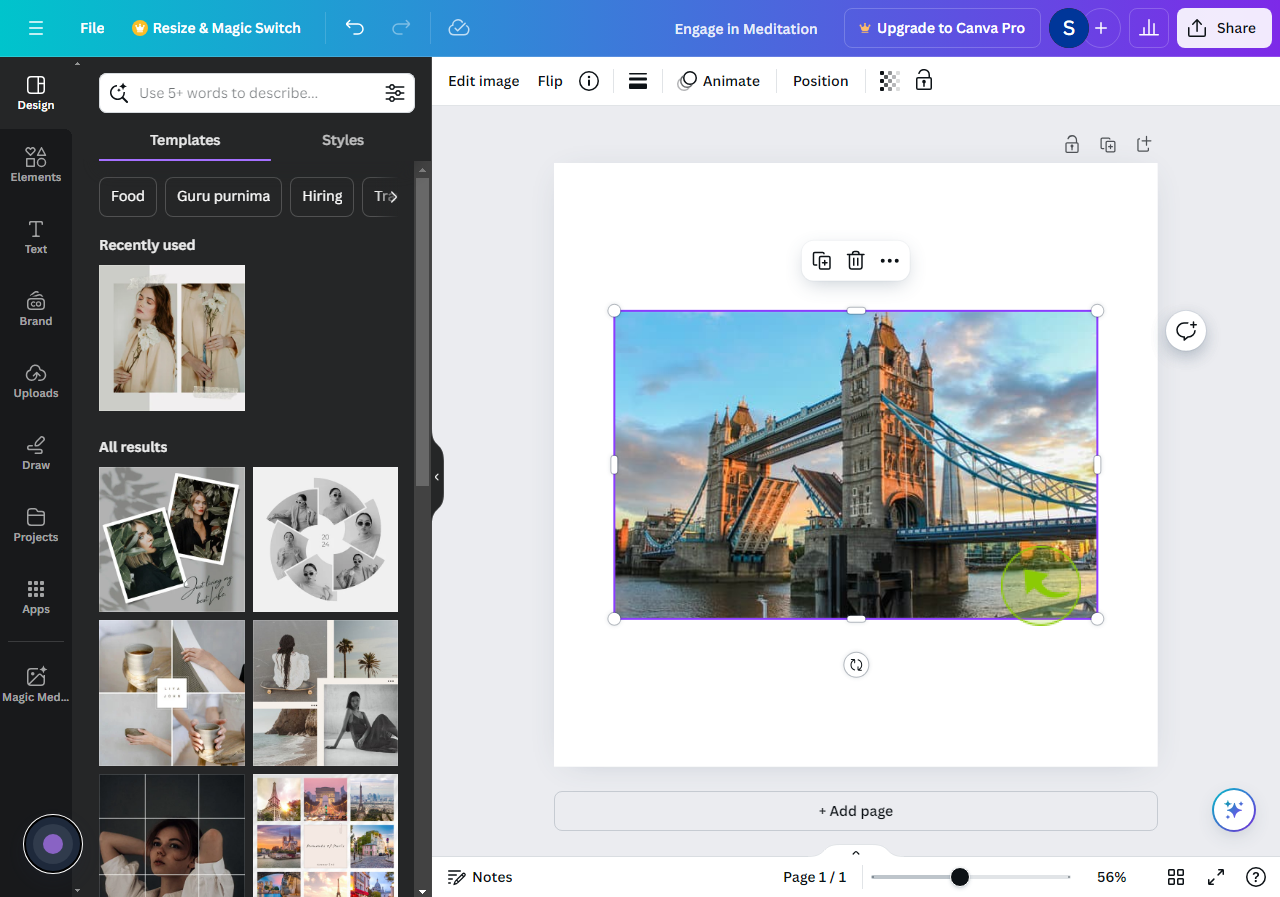Click Flip in the toolbar

[x=550, y=81]
